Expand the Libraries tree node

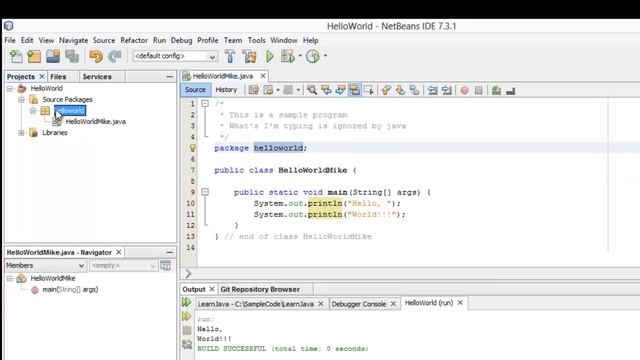click(22, 133)
